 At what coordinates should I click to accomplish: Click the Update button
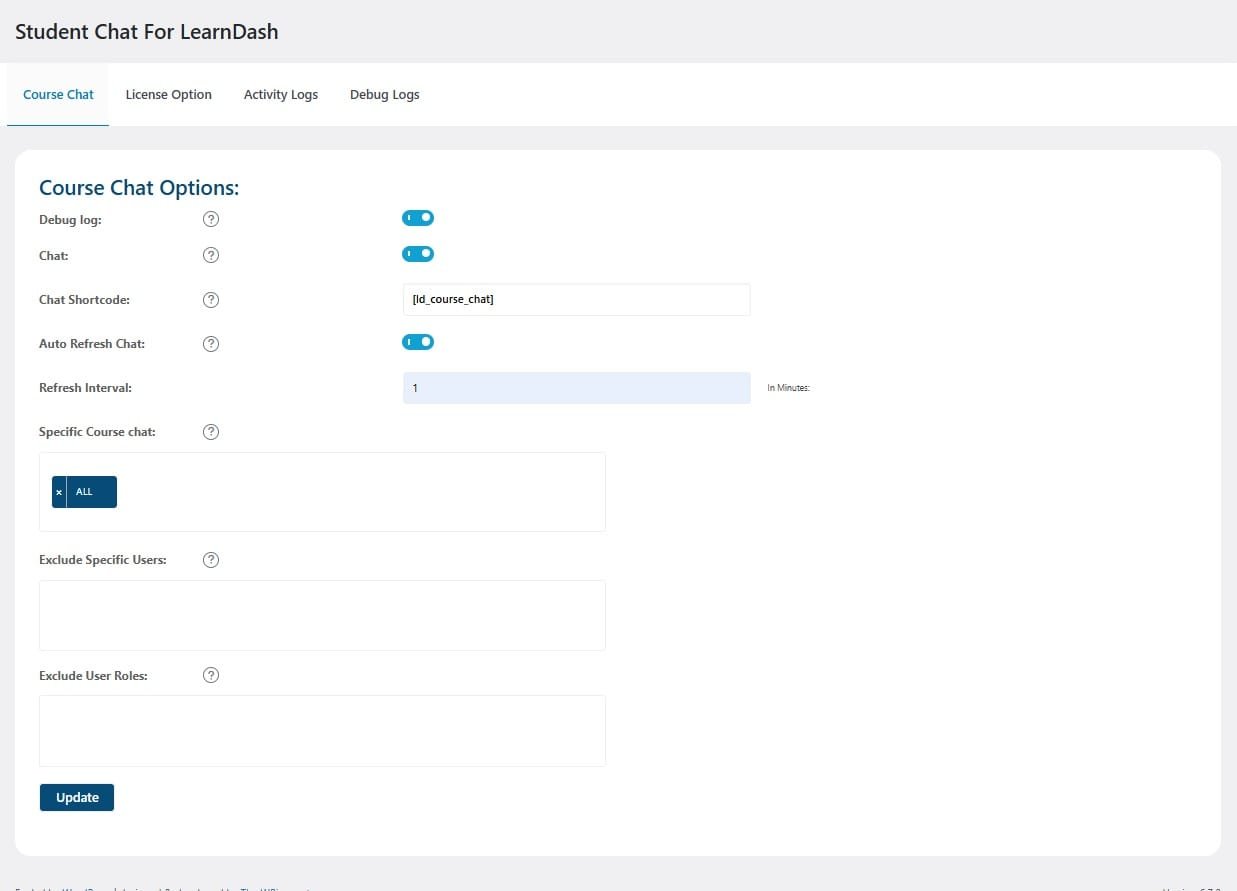pyautogui.click(x=77, y=797)
